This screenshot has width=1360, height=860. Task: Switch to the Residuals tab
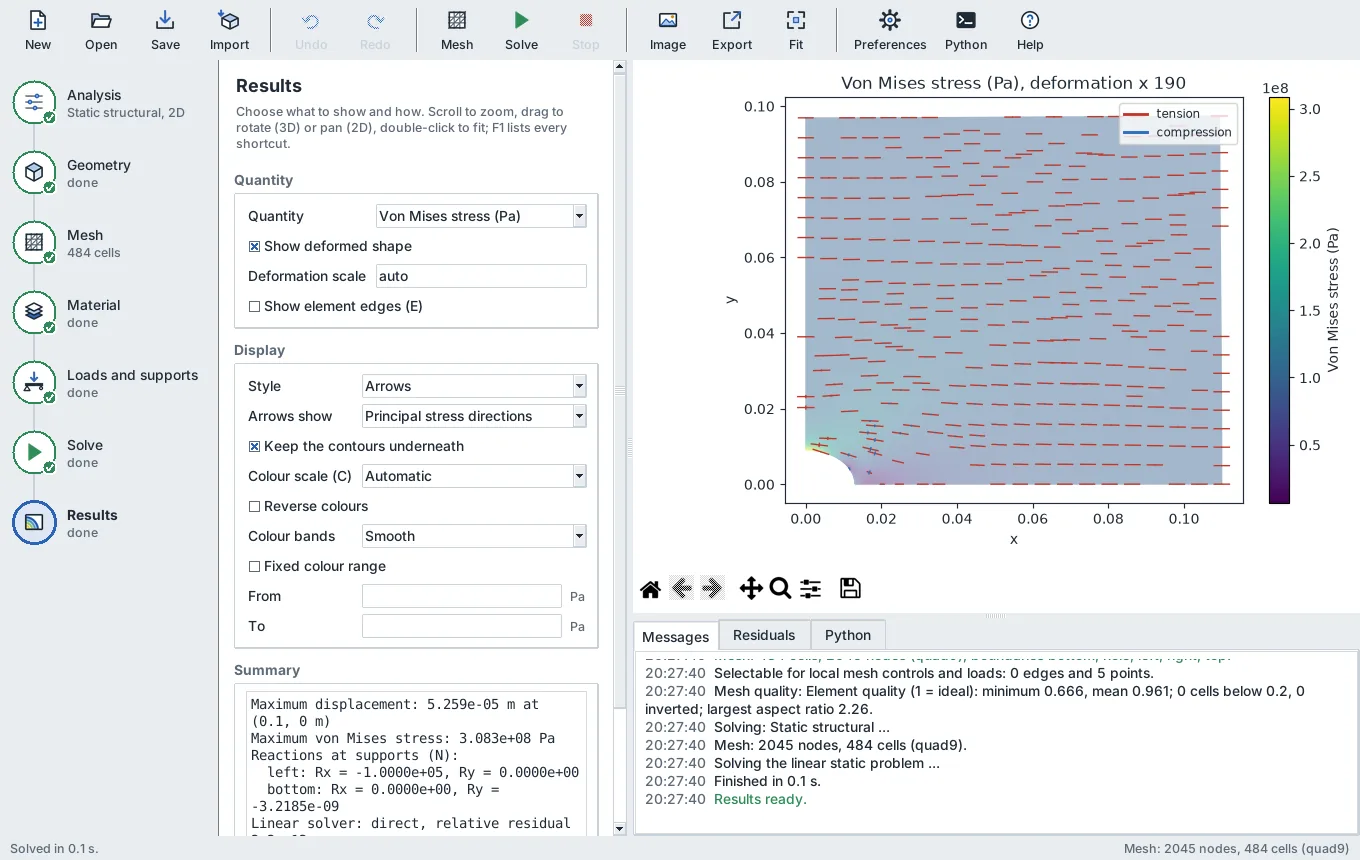[x=764, y=635]
